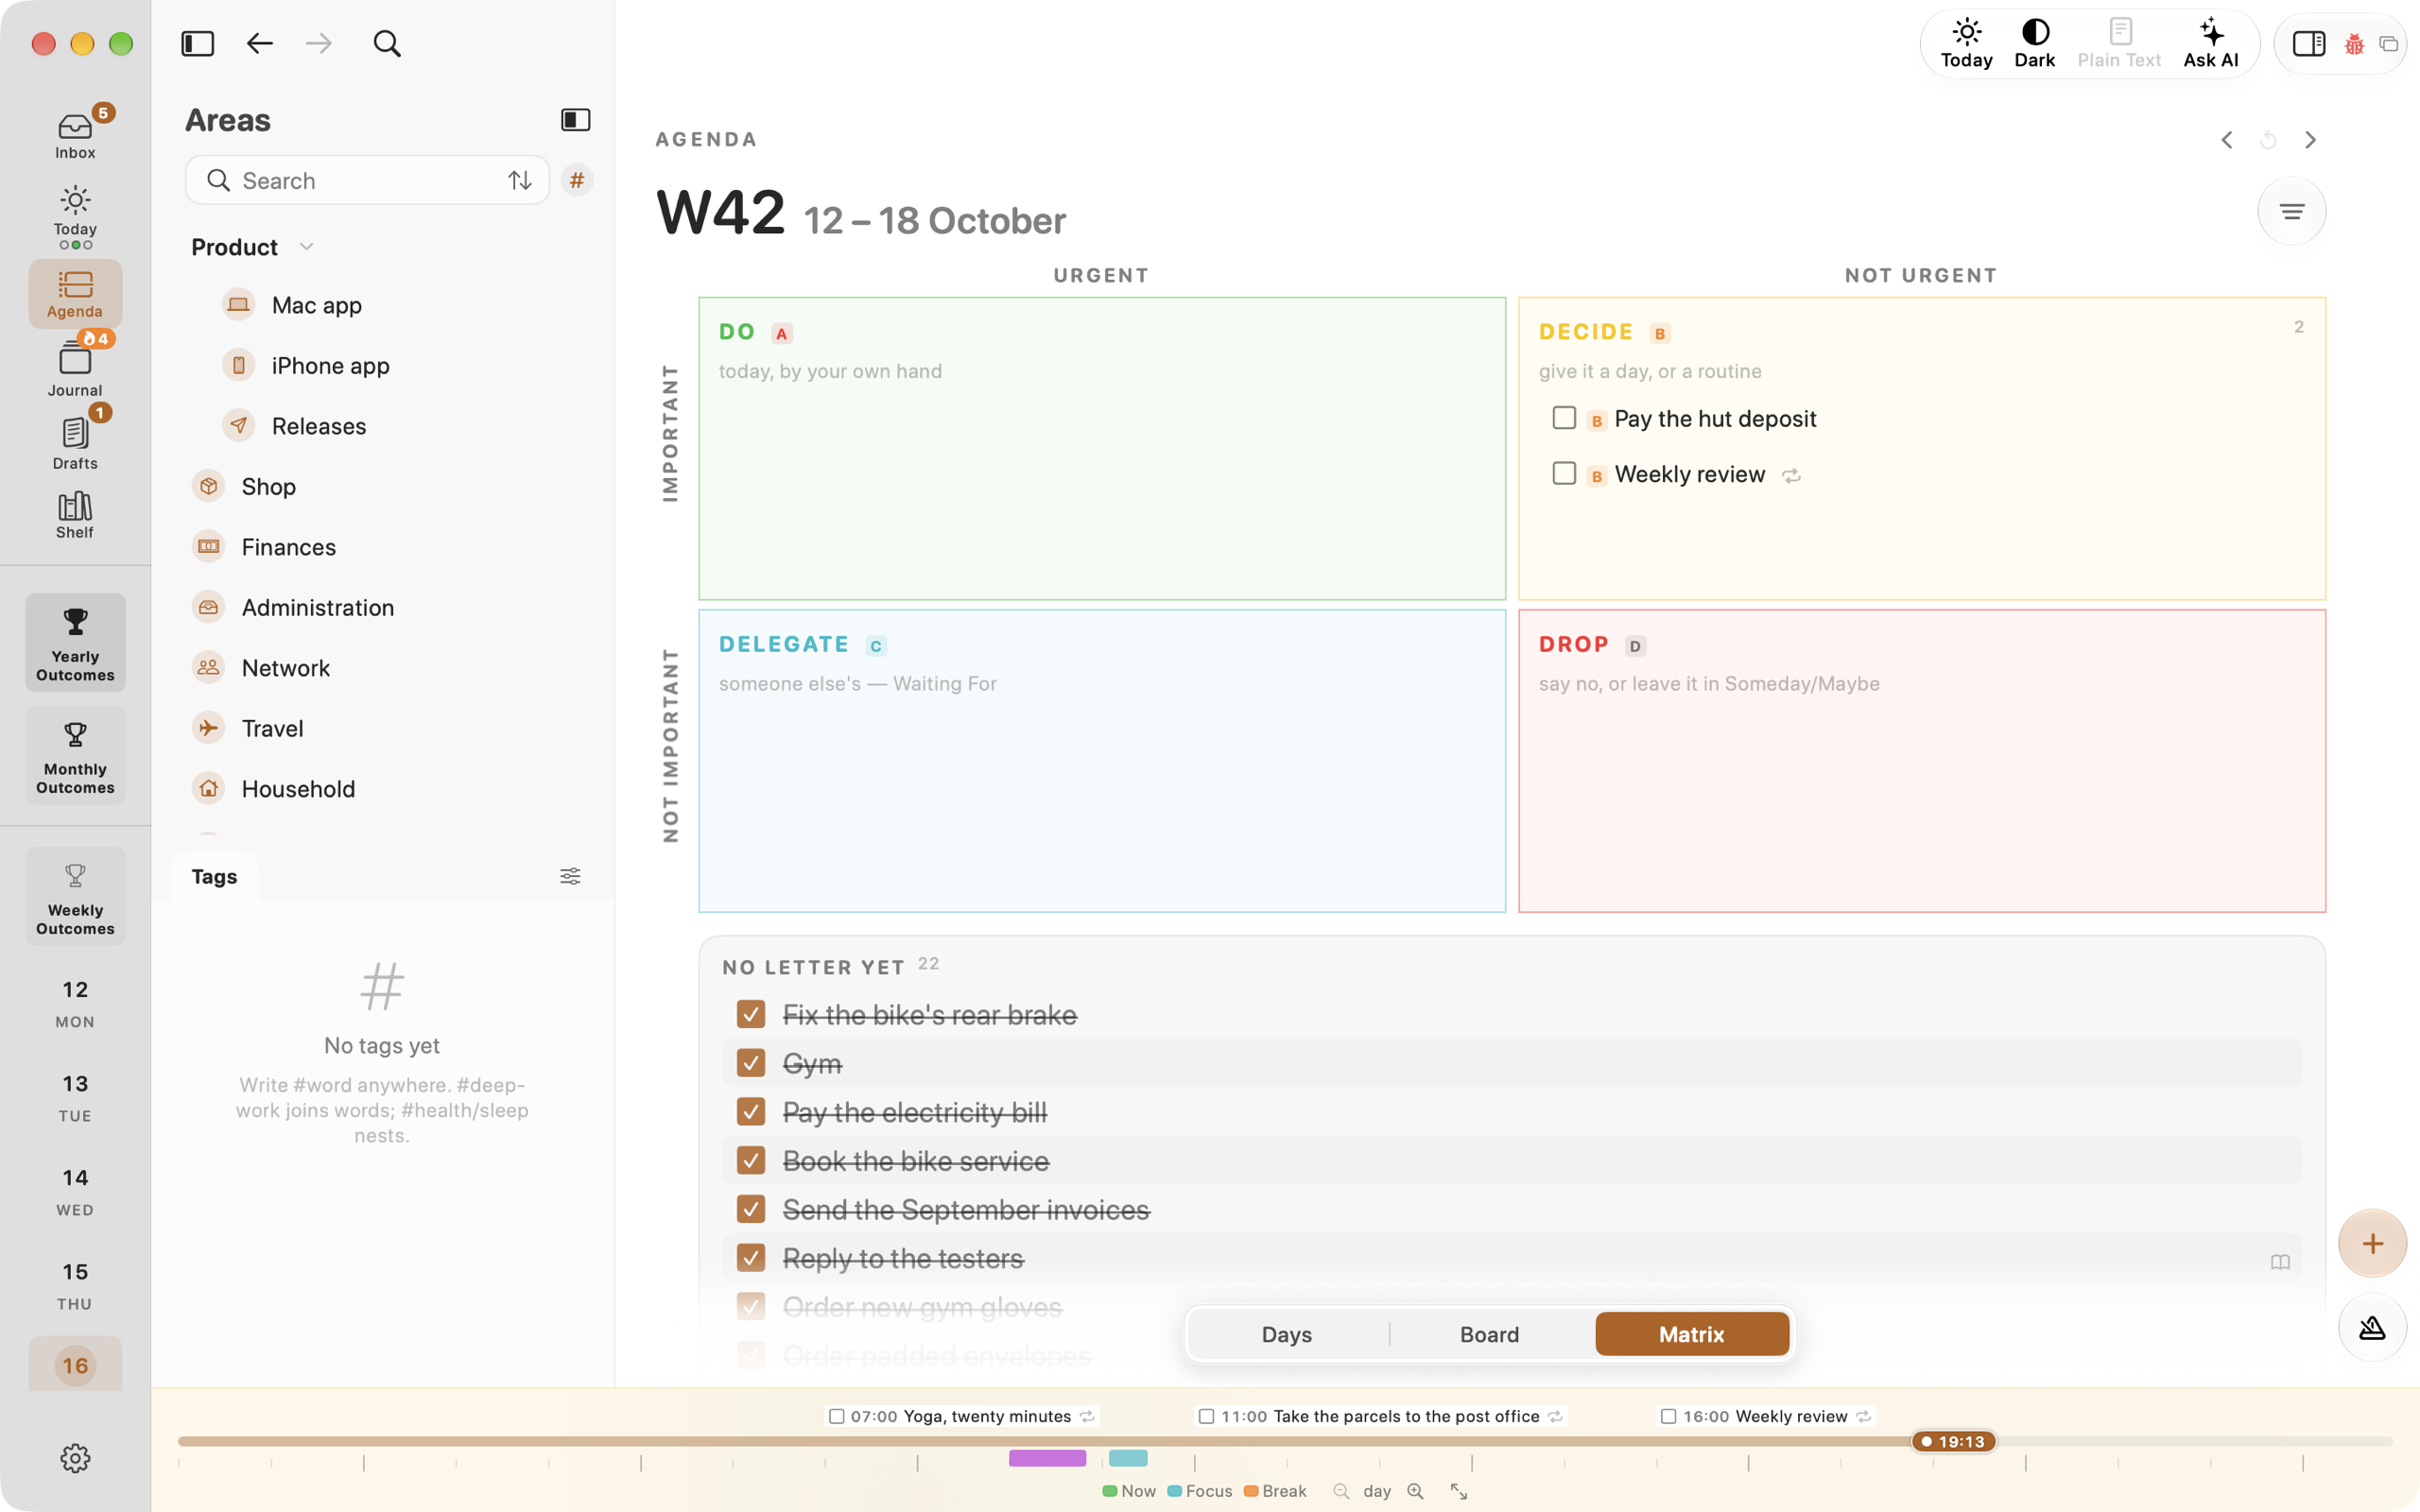Open the Inbox in the sidebar
2420x1512 pixels.
click(x=75, y=135)
